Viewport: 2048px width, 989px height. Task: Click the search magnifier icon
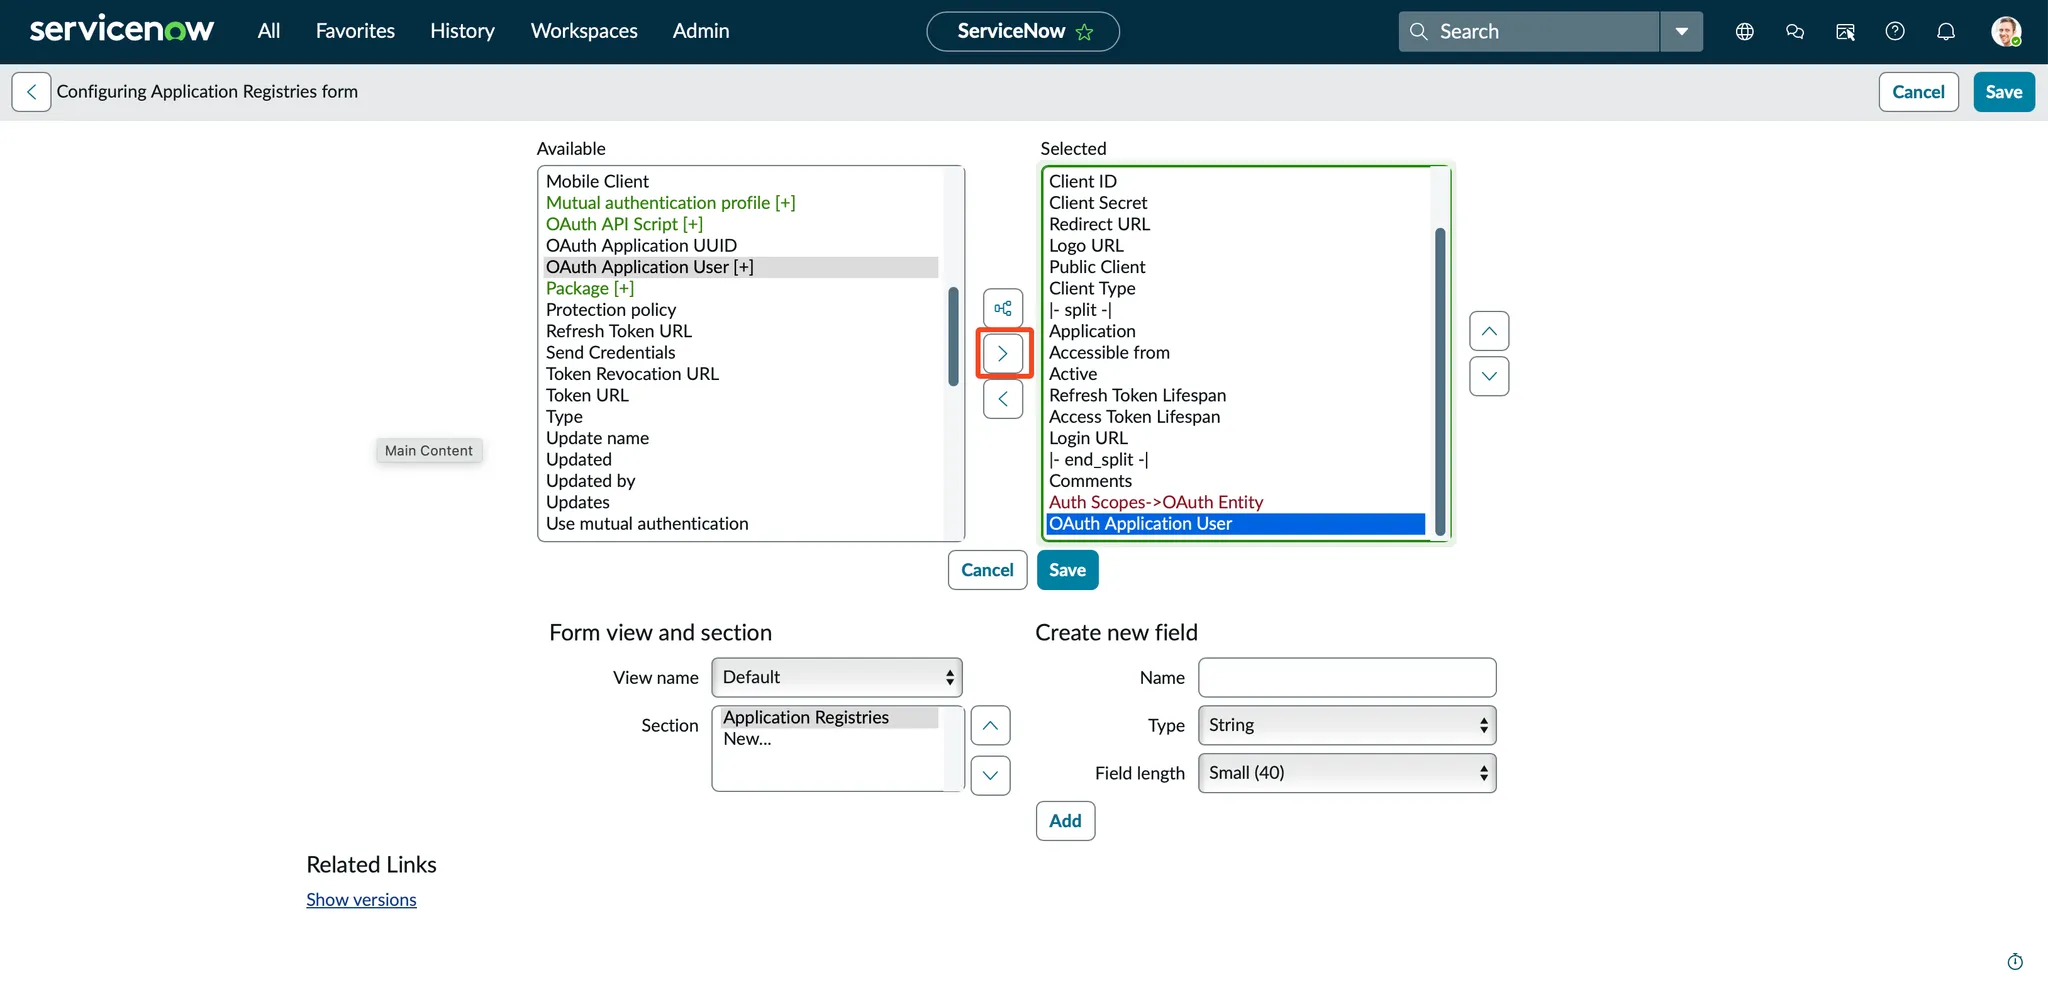tap(1418, 31)
